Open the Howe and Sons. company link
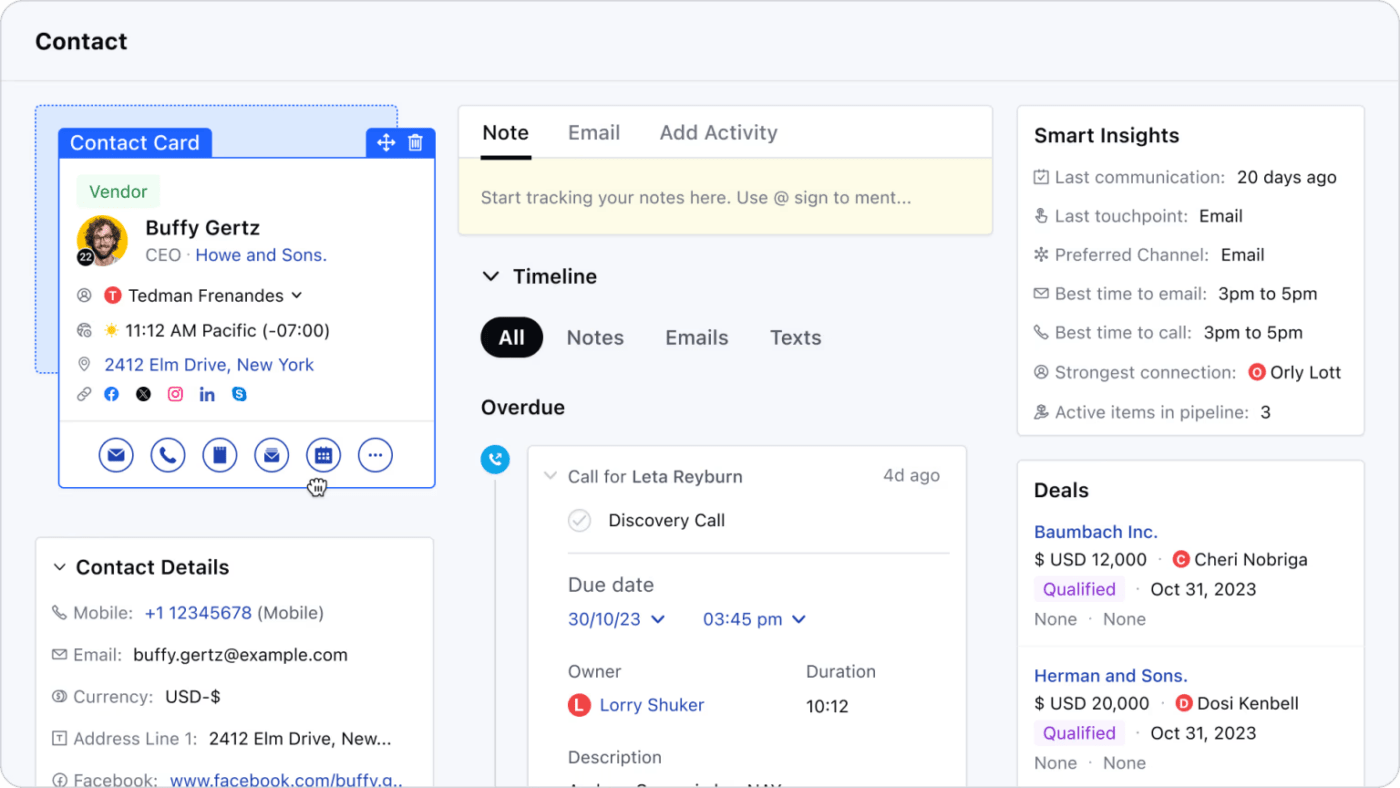Image resolution: width=1400 pixels, height=788 pixels. [x=261, y=255]
